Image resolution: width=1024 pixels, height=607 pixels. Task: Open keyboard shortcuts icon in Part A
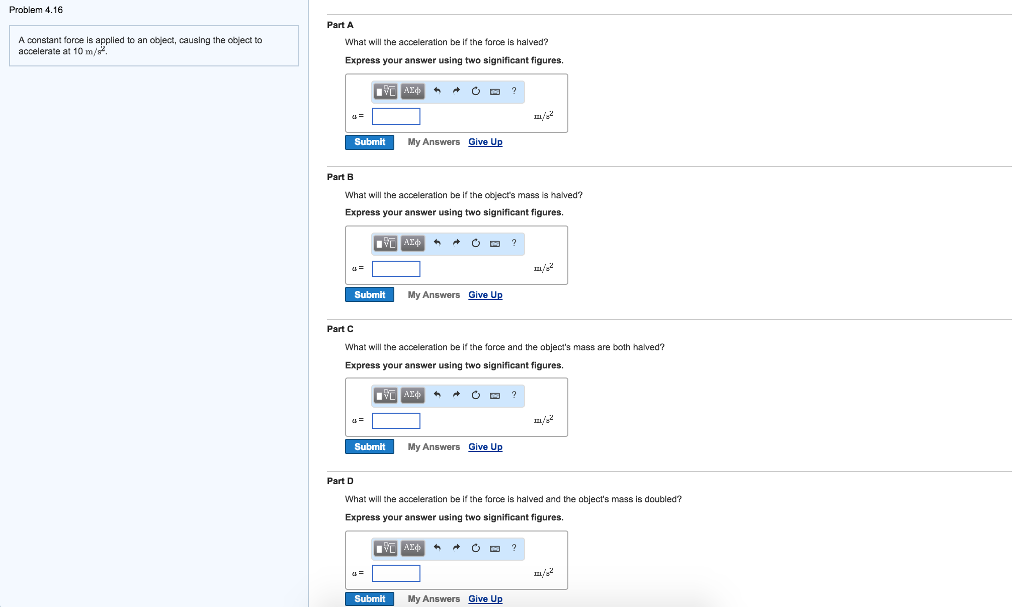tap(495, 91)
